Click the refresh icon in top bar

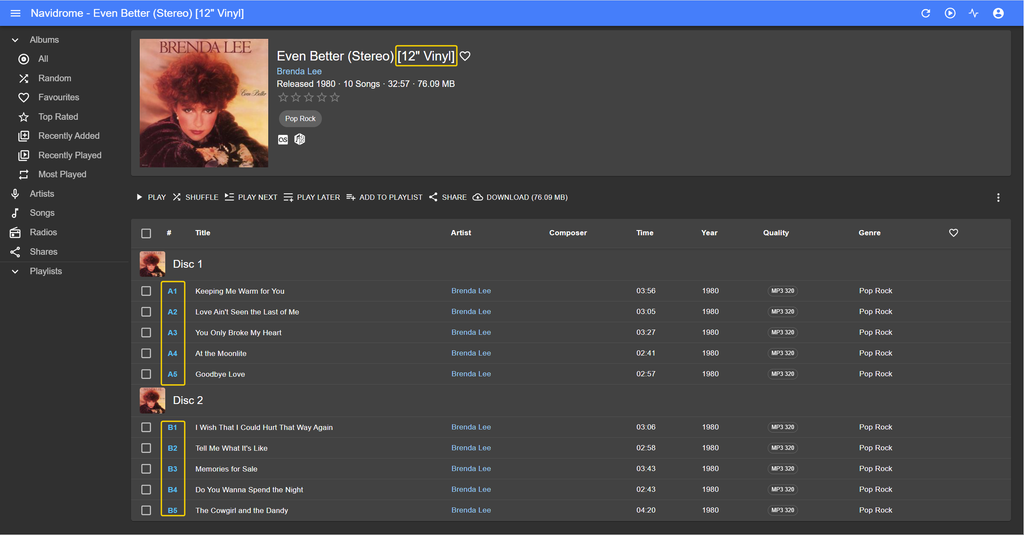pos(925,13)
